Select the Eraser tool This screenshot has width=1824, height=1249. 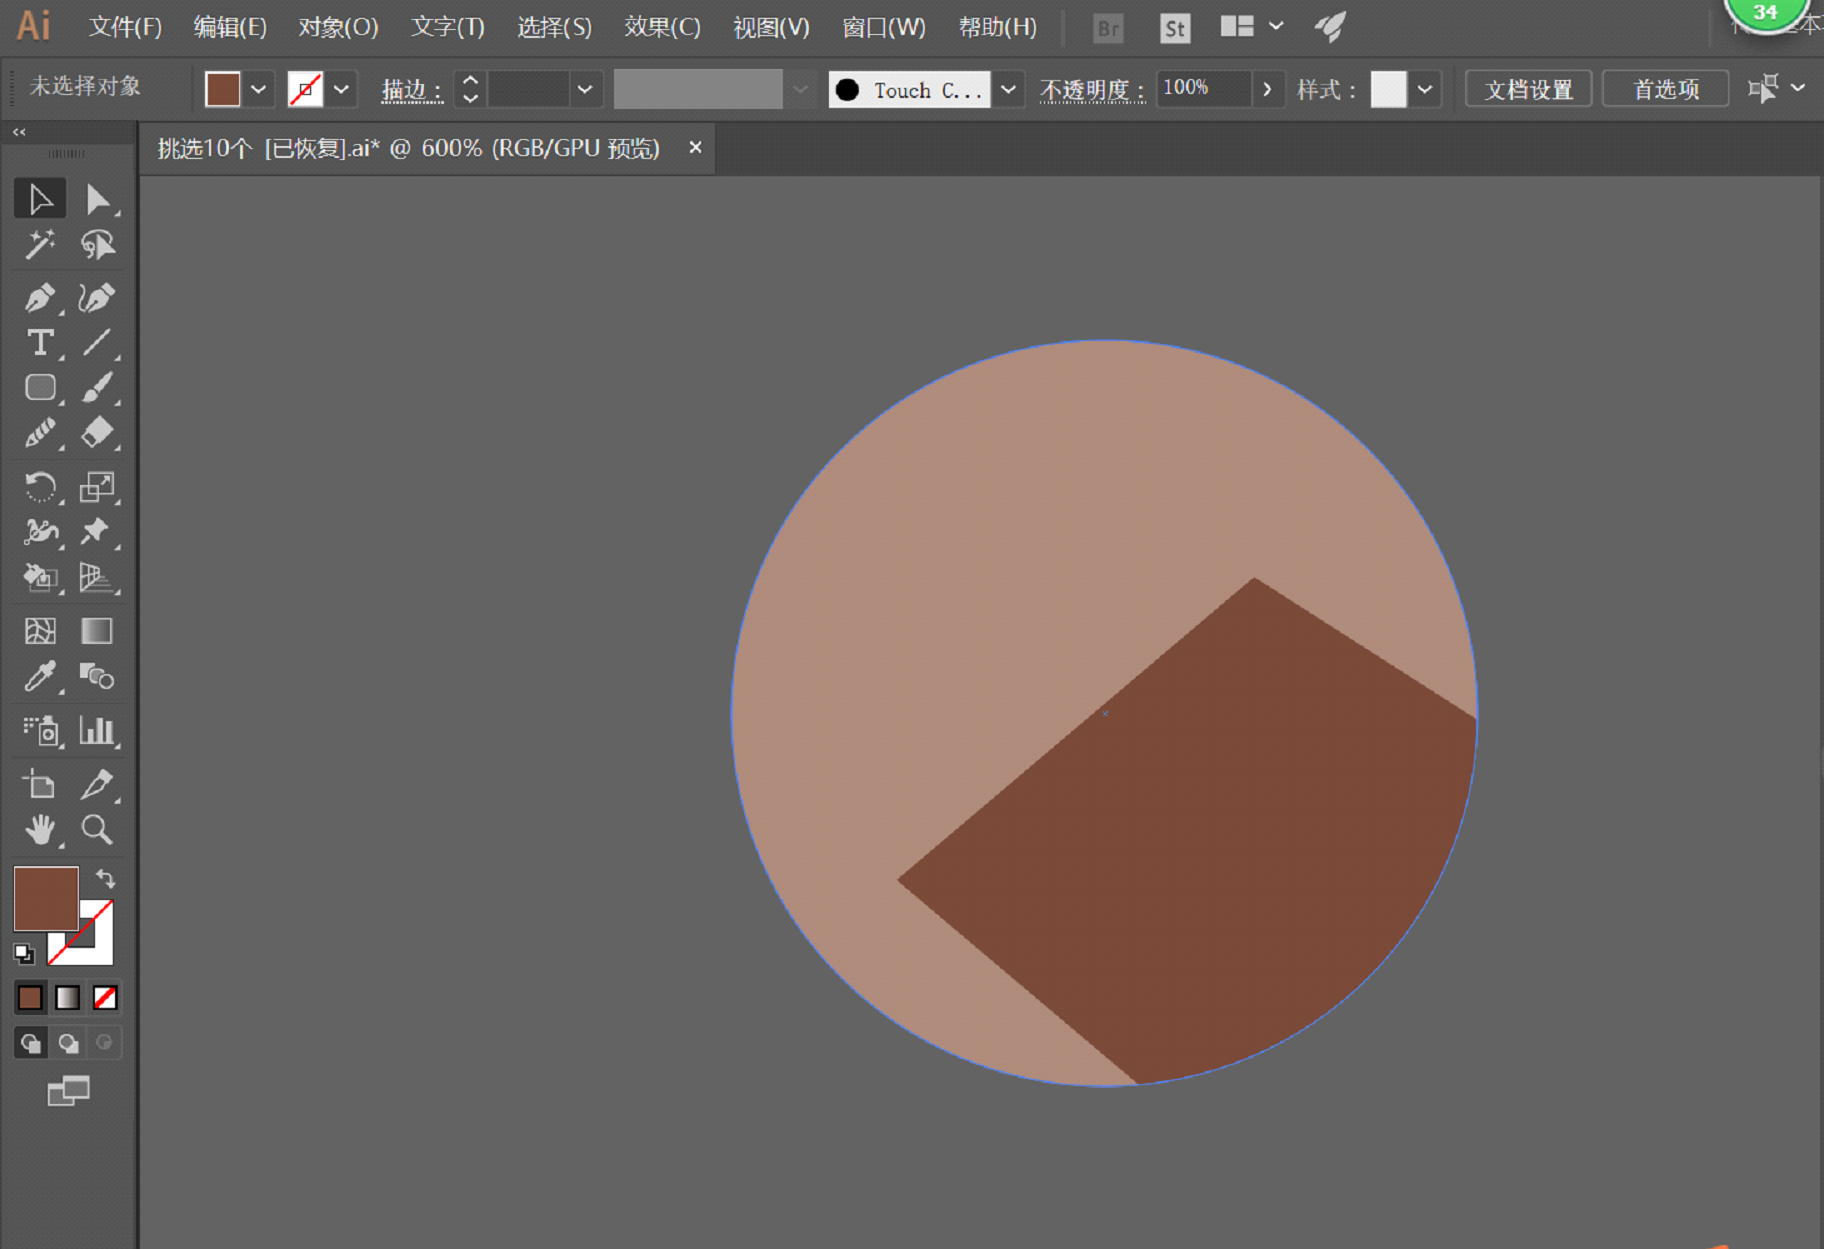tap(97, 433)
